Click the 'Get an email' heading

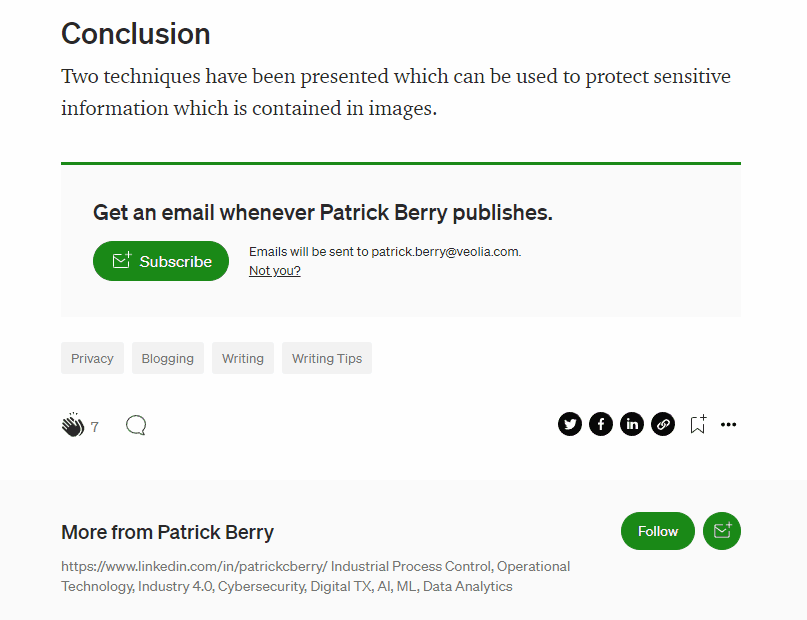click(x=322, y=212)
